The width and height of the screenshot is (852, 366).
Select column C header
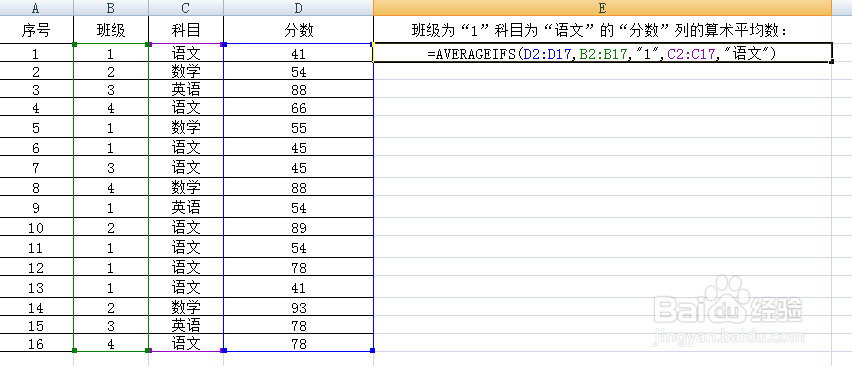tap(186, 8)
